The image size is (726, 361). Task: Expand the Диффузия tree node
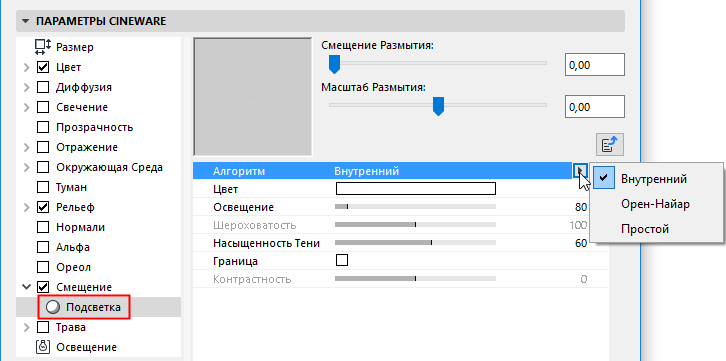pos(26,87)
